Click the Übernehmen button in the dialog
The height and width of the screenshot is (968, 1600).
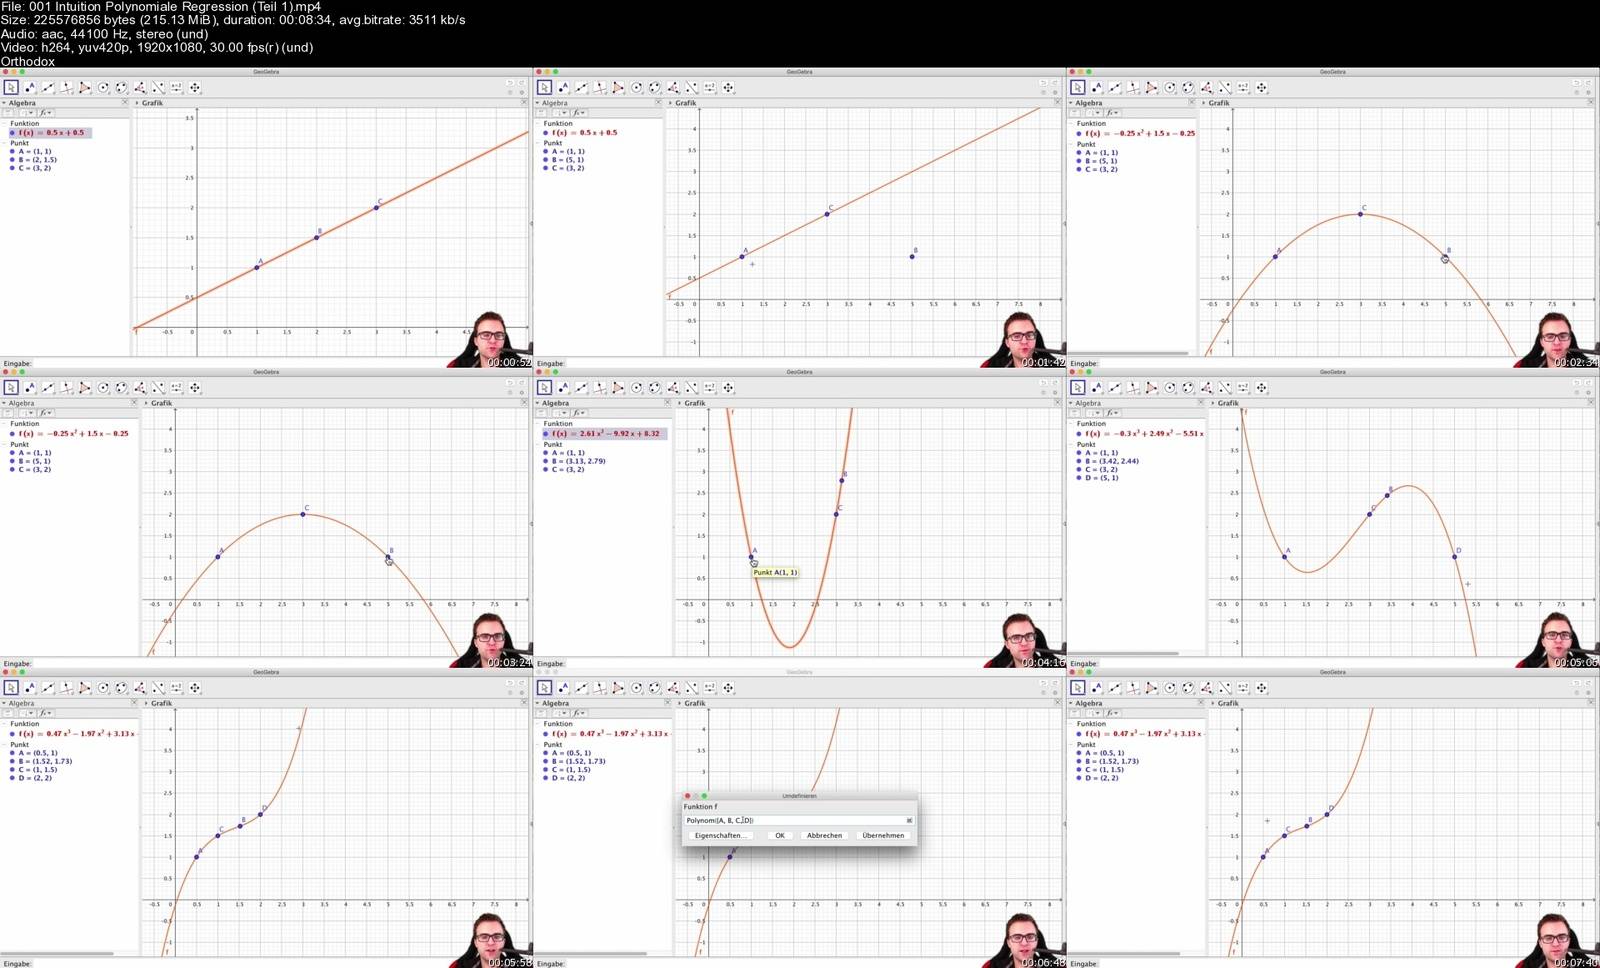tap(883, 835)
